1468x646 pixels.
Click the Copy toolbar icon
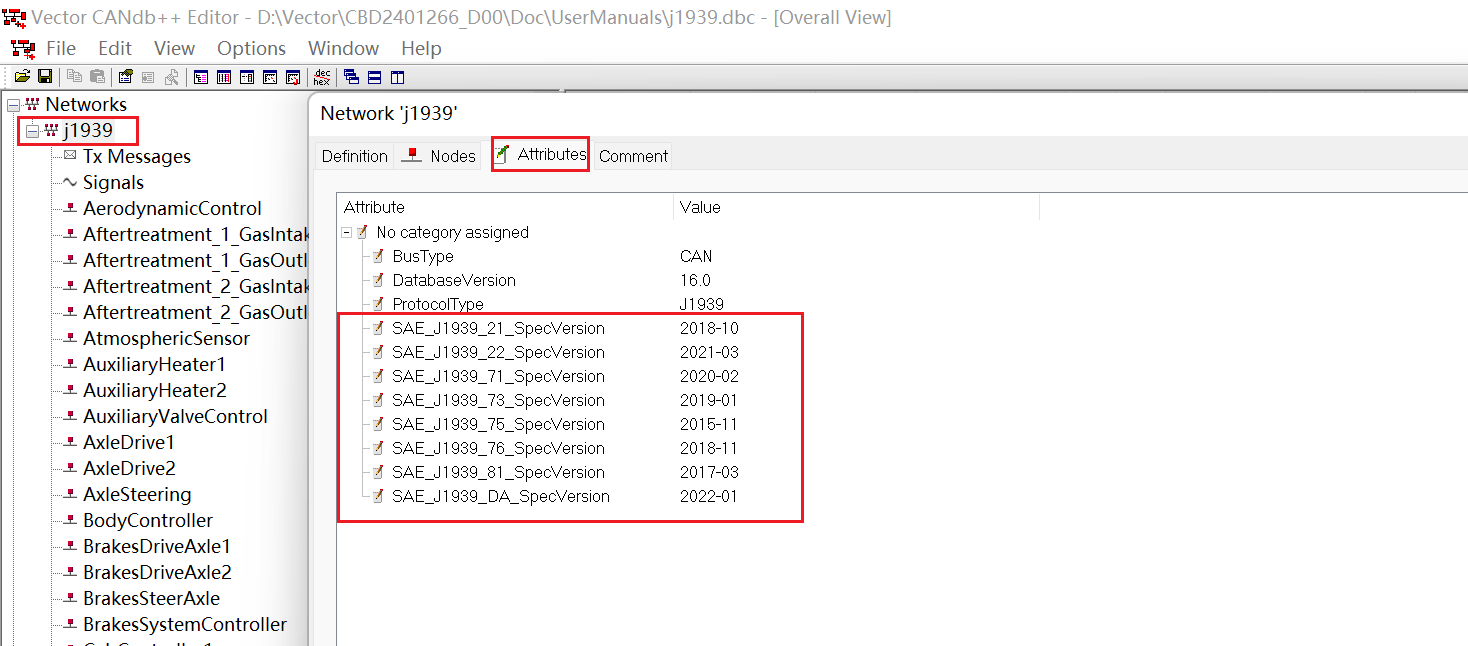pos(74,77)
